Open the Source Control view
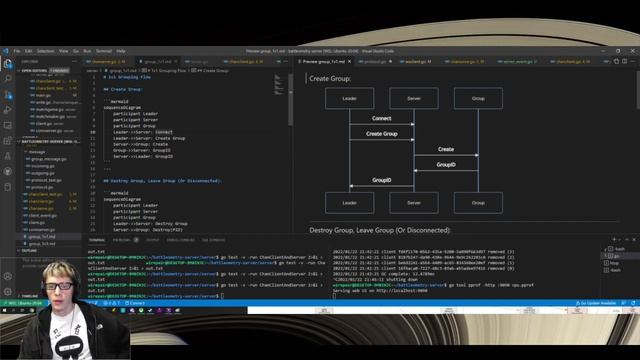This screenshot has width=640, height=360. pyautogui.click(x=7, y=94)
